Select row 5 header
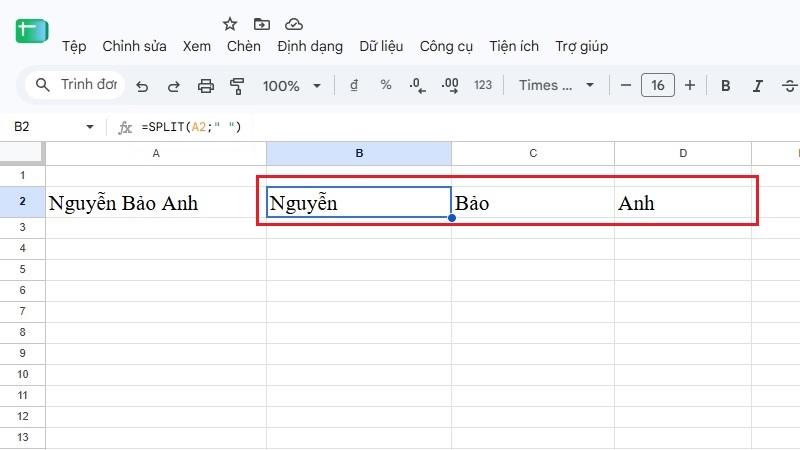Image resolution: width=800 pixels, height=450 pixels. (22, 269)
